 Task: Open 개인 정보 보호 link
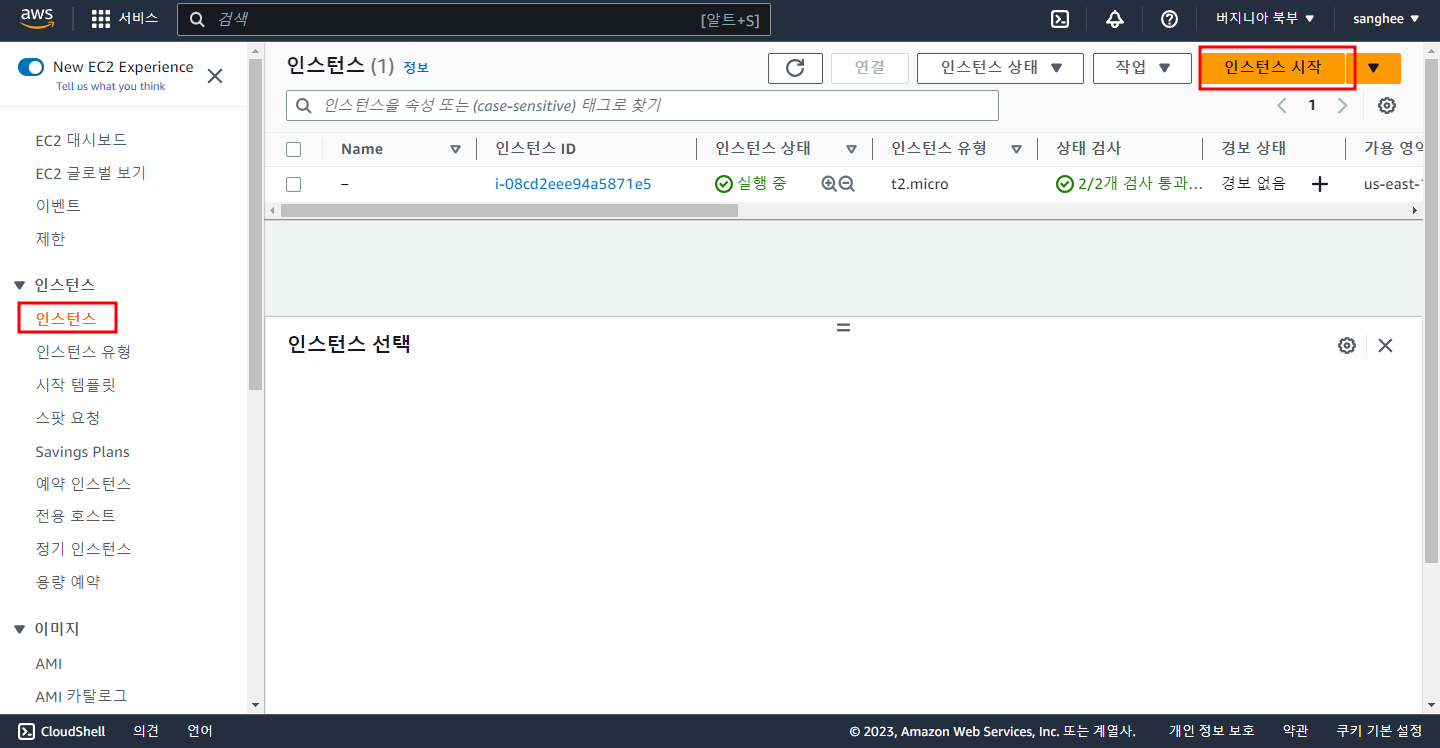pyautogui.click(x=1211, y=731)
